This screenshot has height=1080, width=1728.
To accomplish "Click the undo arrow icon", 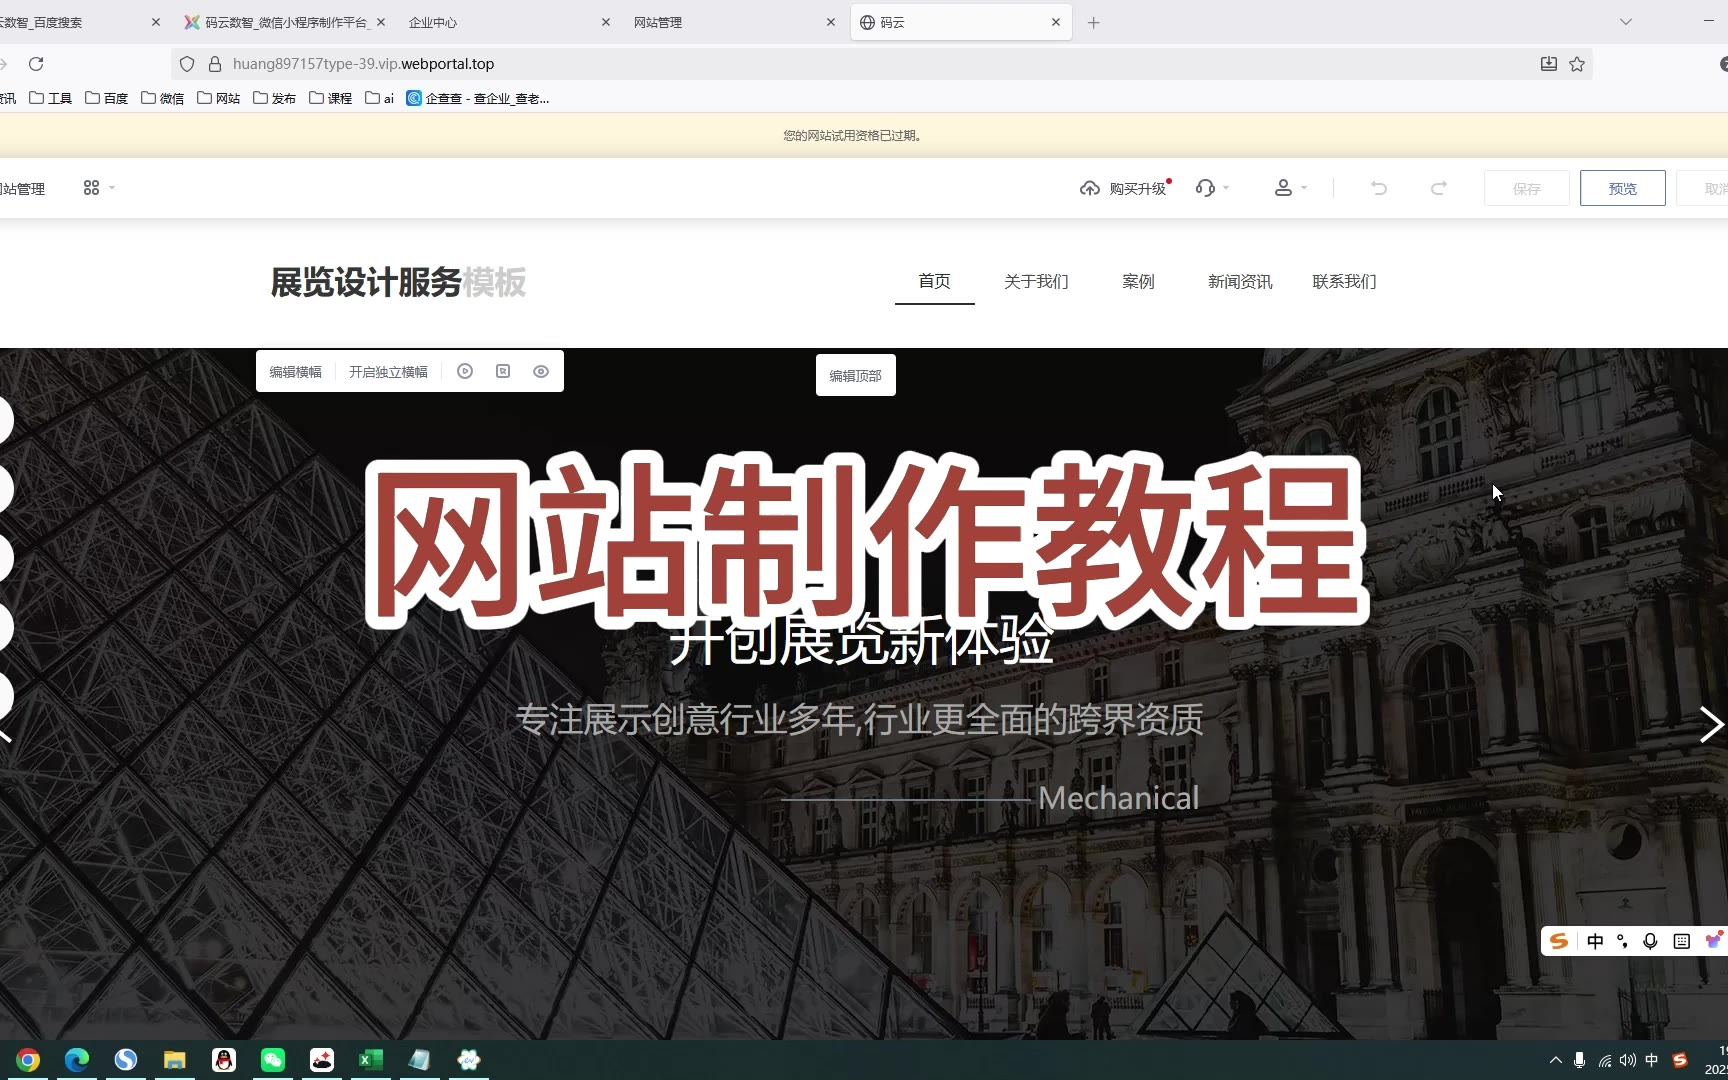I will (1379, 188).
